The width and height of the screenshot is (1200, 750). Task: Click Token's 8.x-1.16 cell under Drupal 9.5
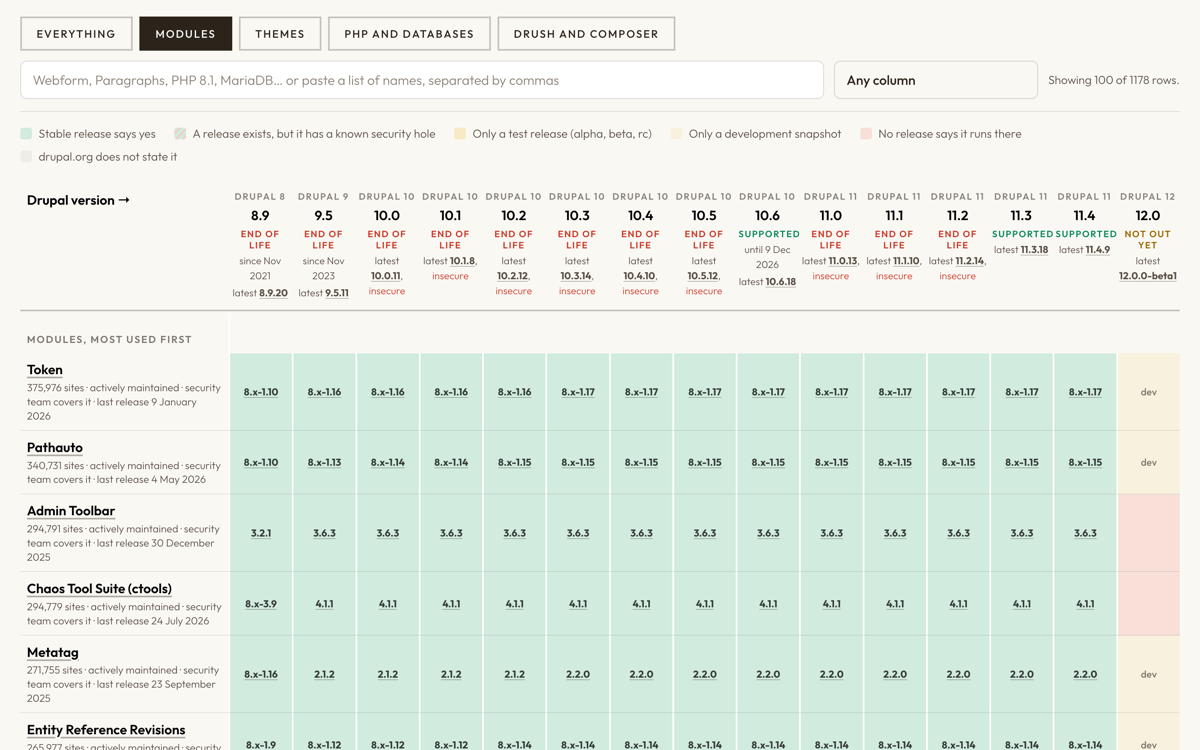tap(324, 392)
